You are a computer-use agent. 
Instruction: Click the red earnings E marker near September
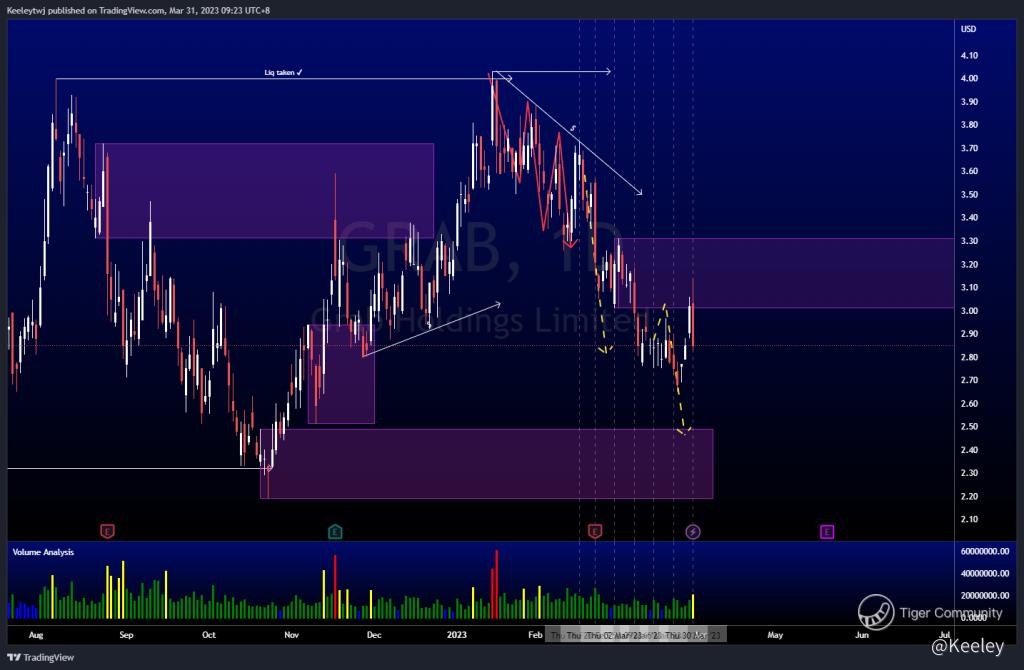click(x=108, y=531)
